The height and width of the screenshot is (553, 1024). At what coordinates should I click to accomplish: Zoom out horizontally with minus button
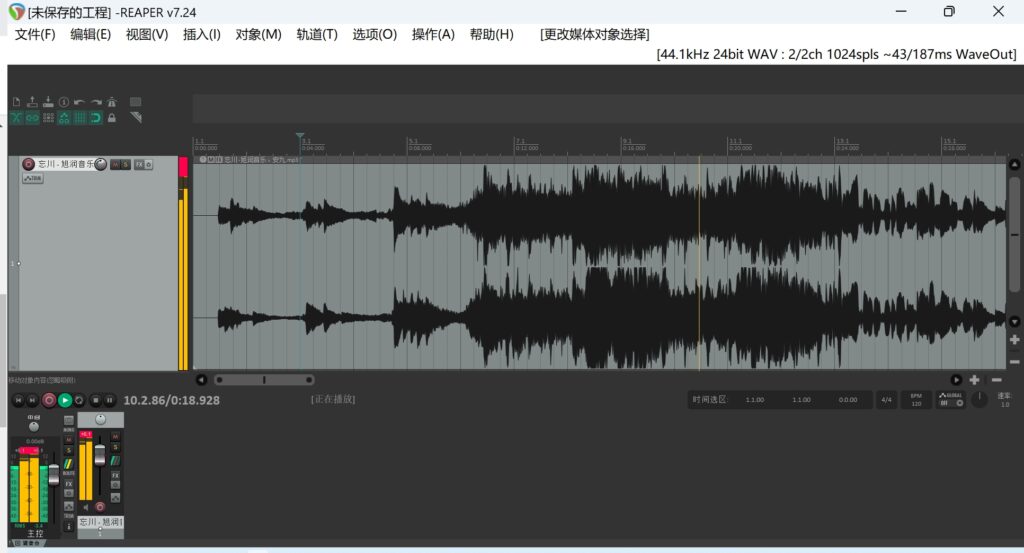click(x=997, y=379)
